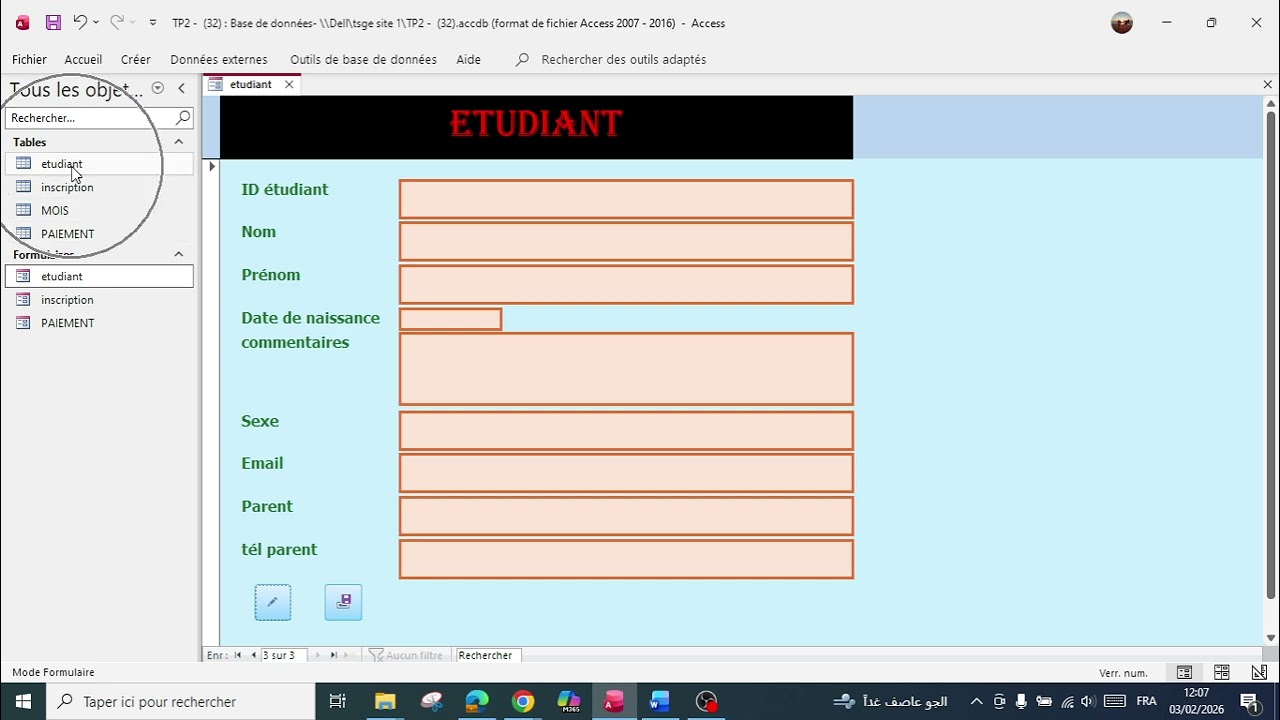The height and width of the screenshot is (720, 1280).
Task: Open the notification center icon
Action: click(x=1249, y=701)
